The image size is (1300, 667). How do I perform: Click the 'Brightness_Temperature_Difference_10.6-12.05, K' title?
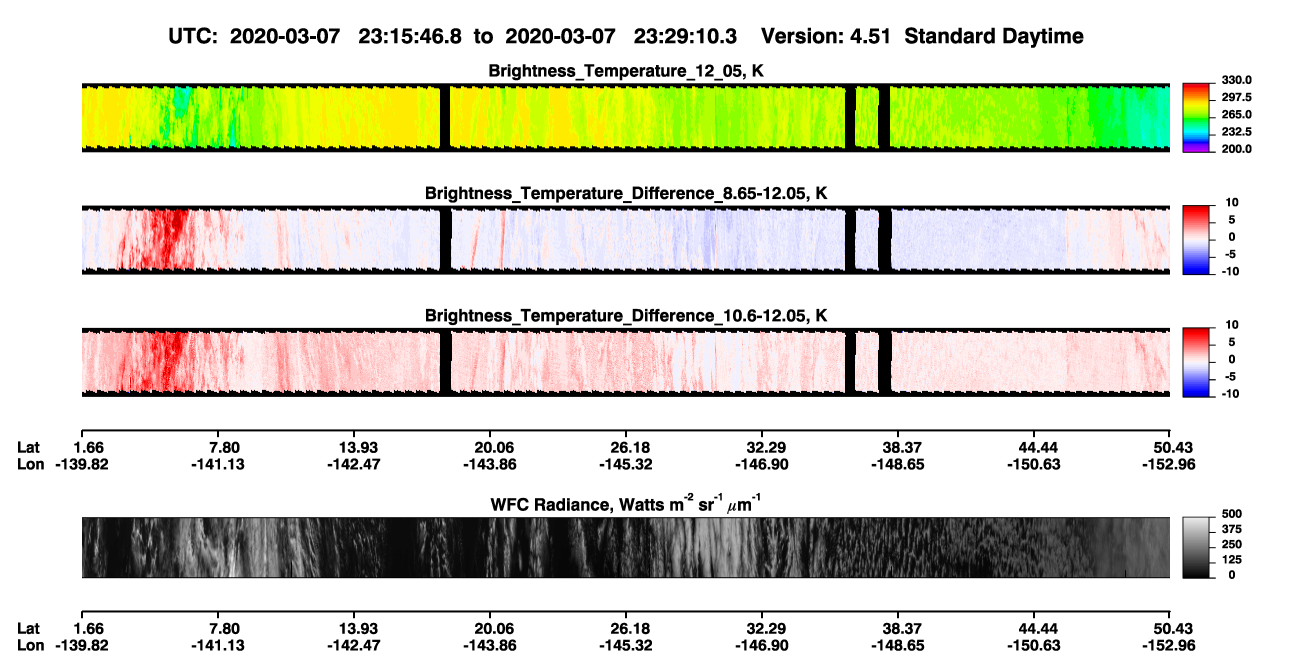(626, 315)
